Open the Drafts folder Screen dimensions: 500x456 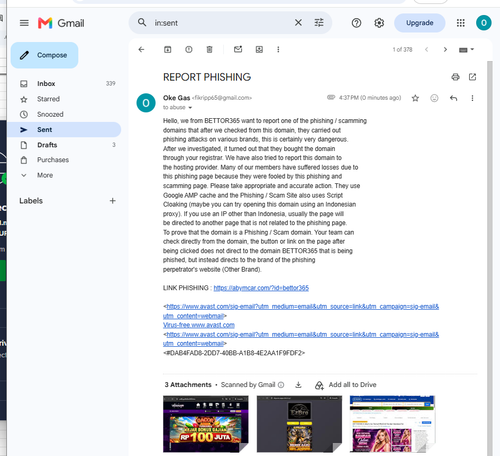pos(64,145)
